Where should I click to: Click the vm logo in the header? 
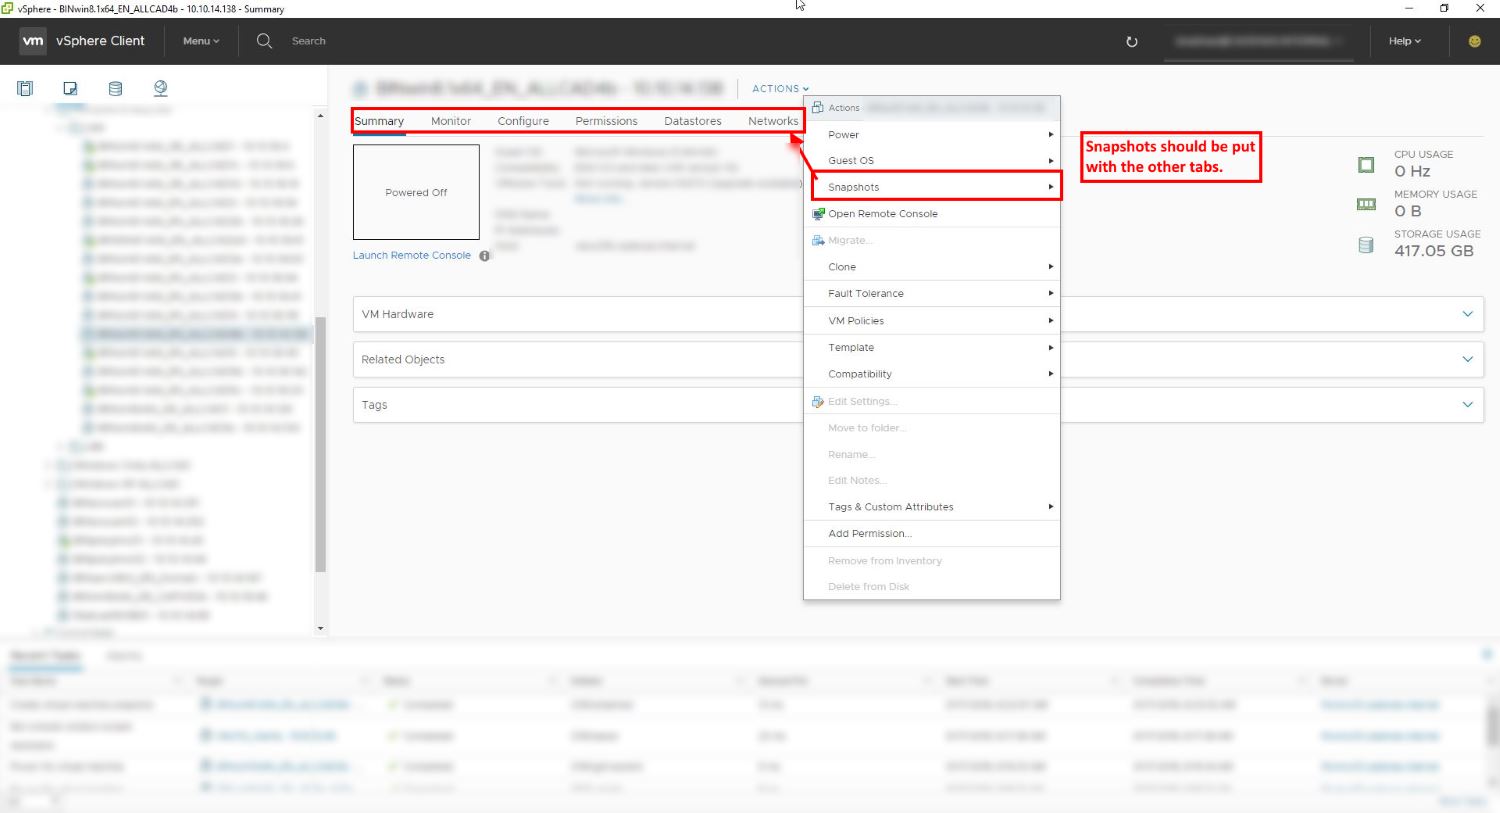[33, 41]
